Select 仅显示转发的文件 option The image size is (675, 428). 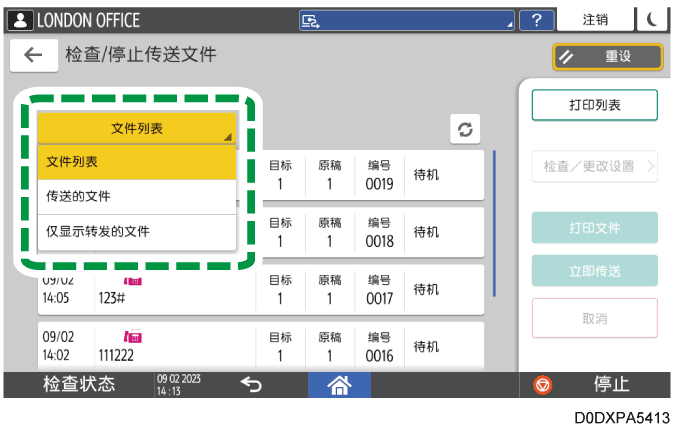[137, 232]
